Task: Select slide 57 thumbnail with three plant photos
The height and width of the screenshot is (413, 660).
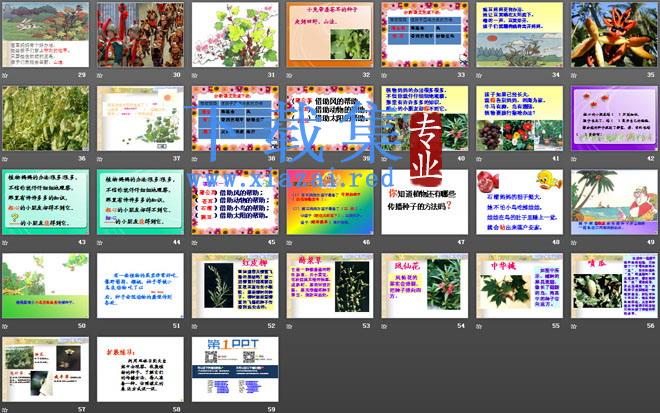Action: tap(45, 369)
